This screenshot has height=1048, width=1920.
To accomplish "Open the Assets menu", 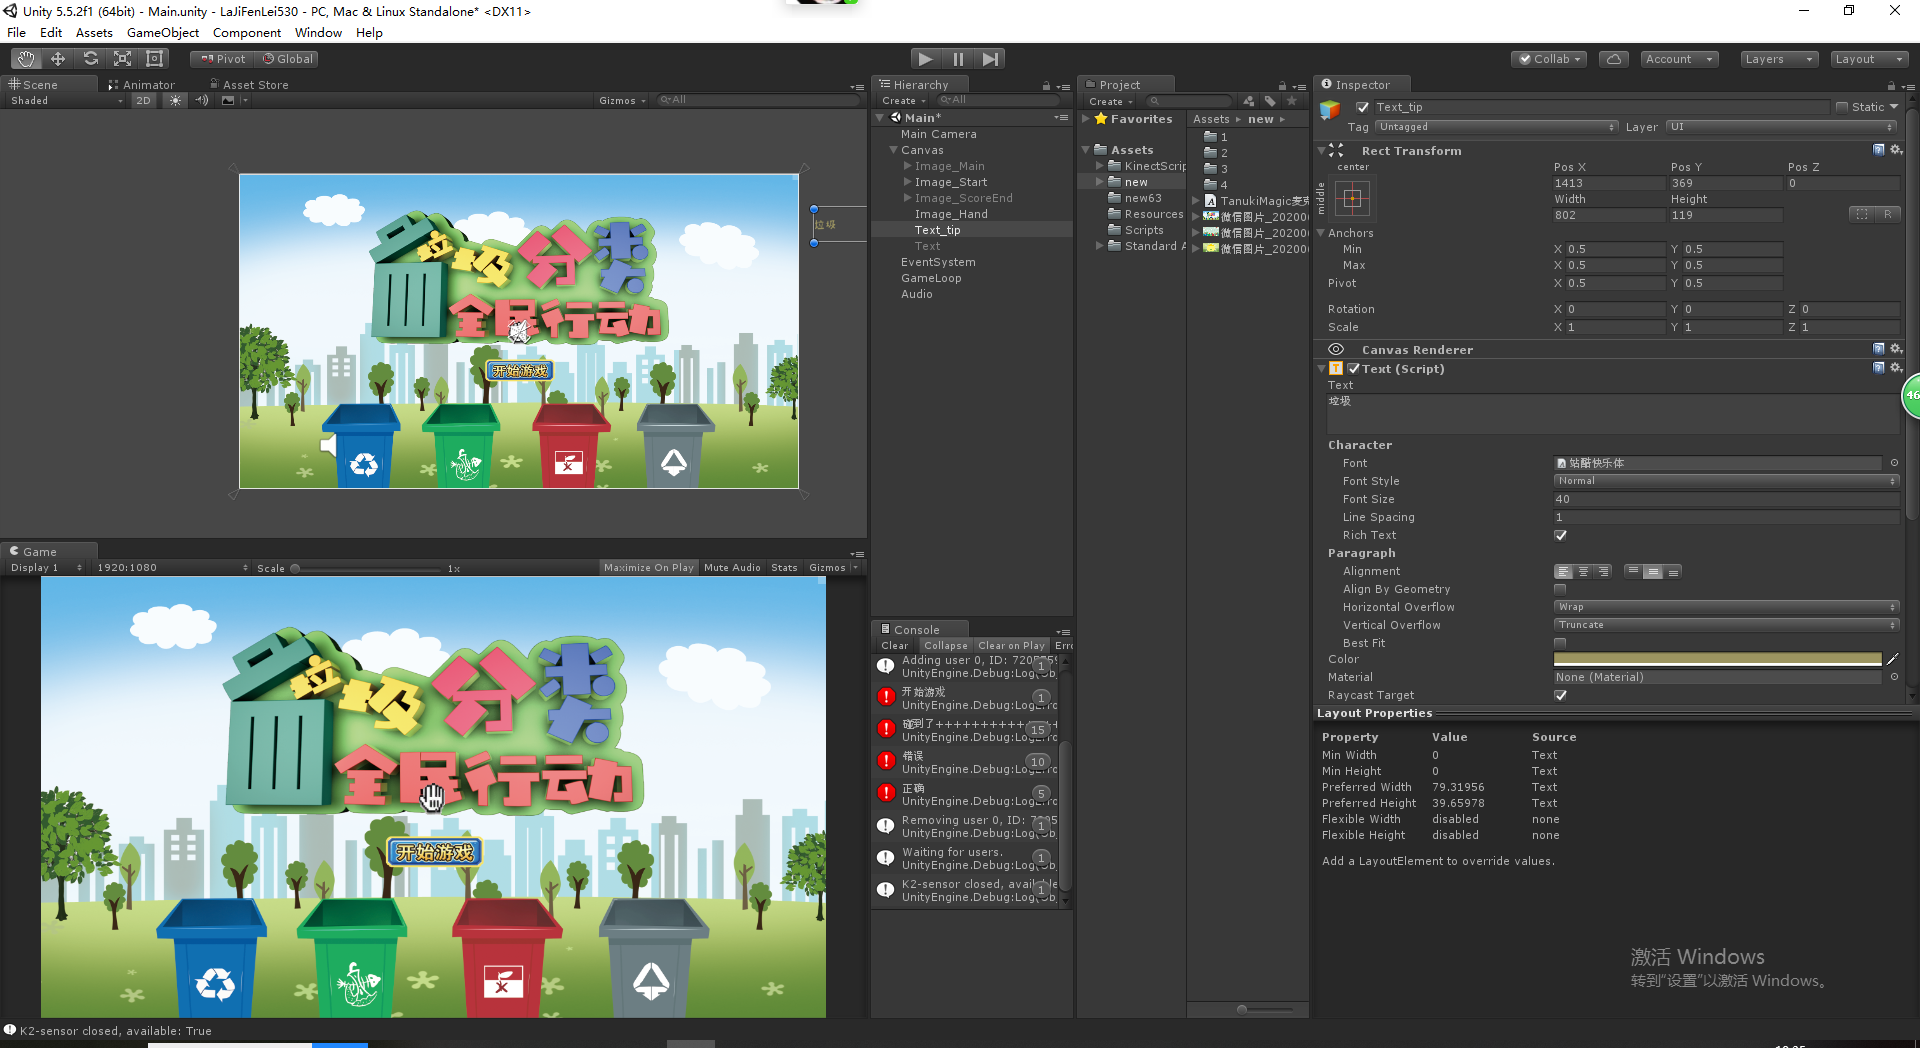I will 94,32.
